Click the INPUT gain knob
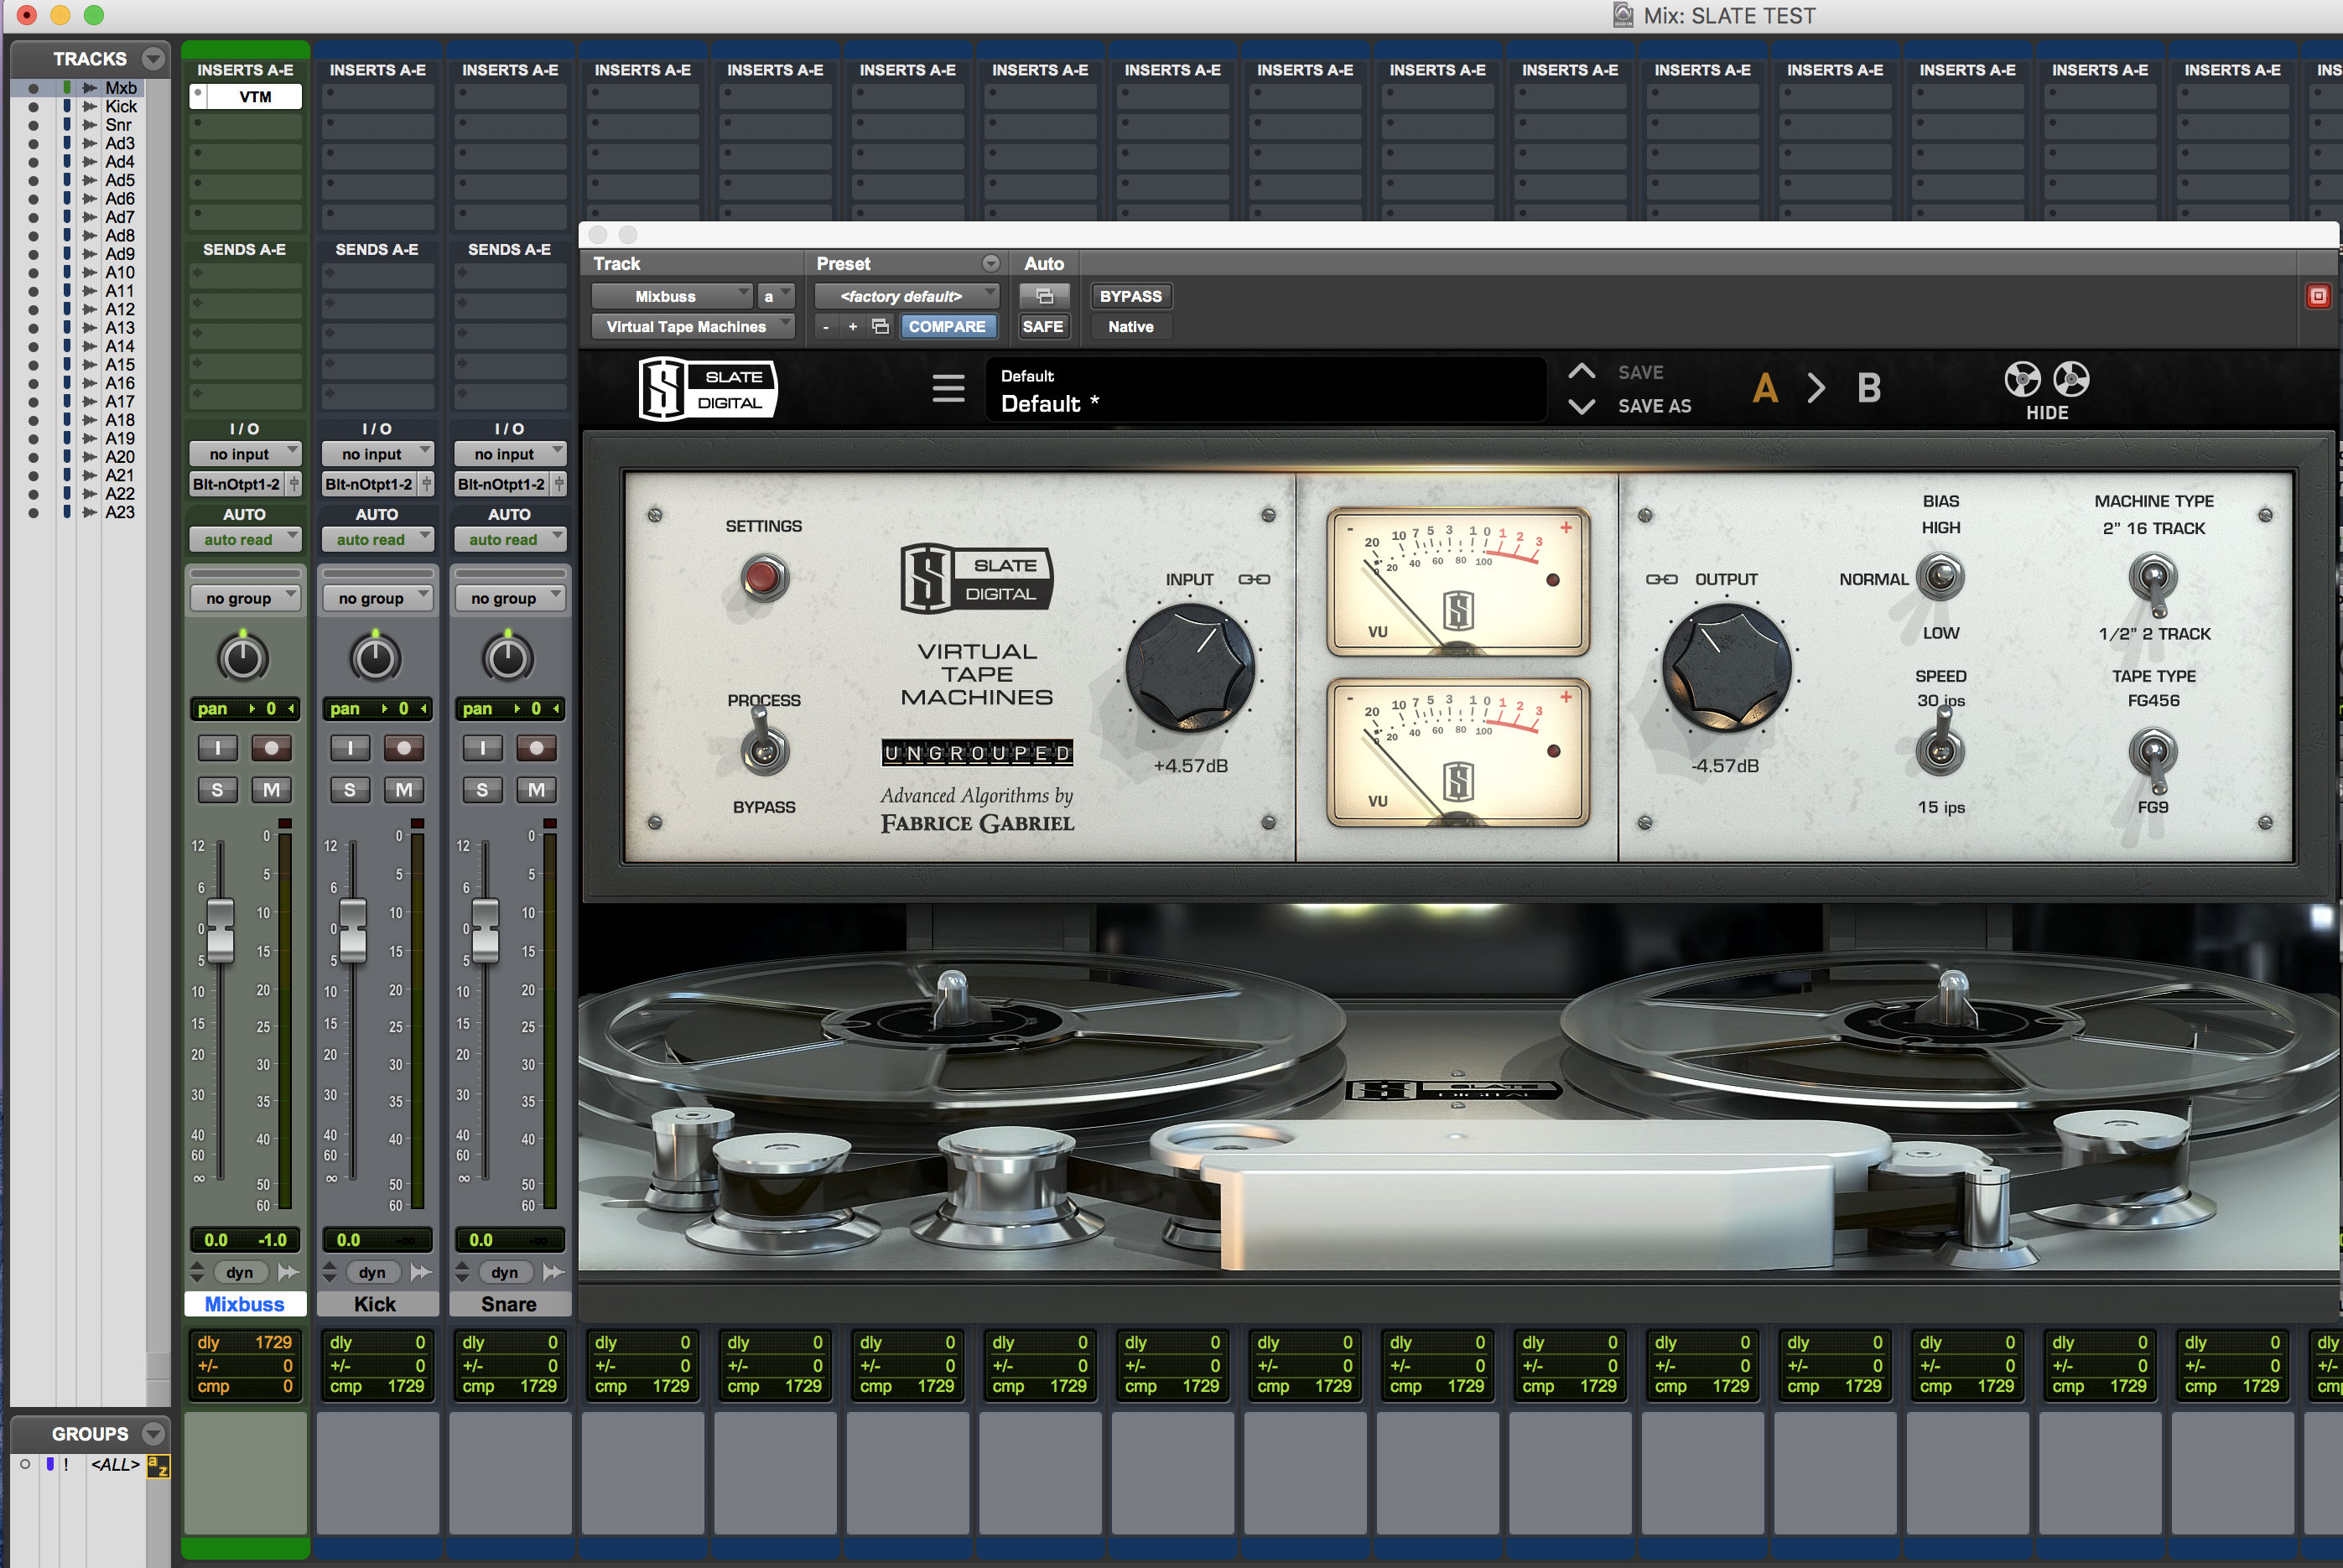 (x=1190, y=667)
